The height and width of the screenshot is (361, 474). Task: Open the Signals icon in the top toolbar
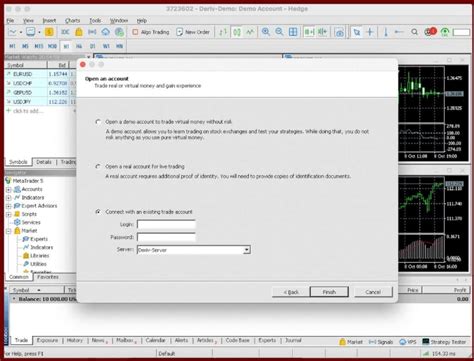pos(92,32)
